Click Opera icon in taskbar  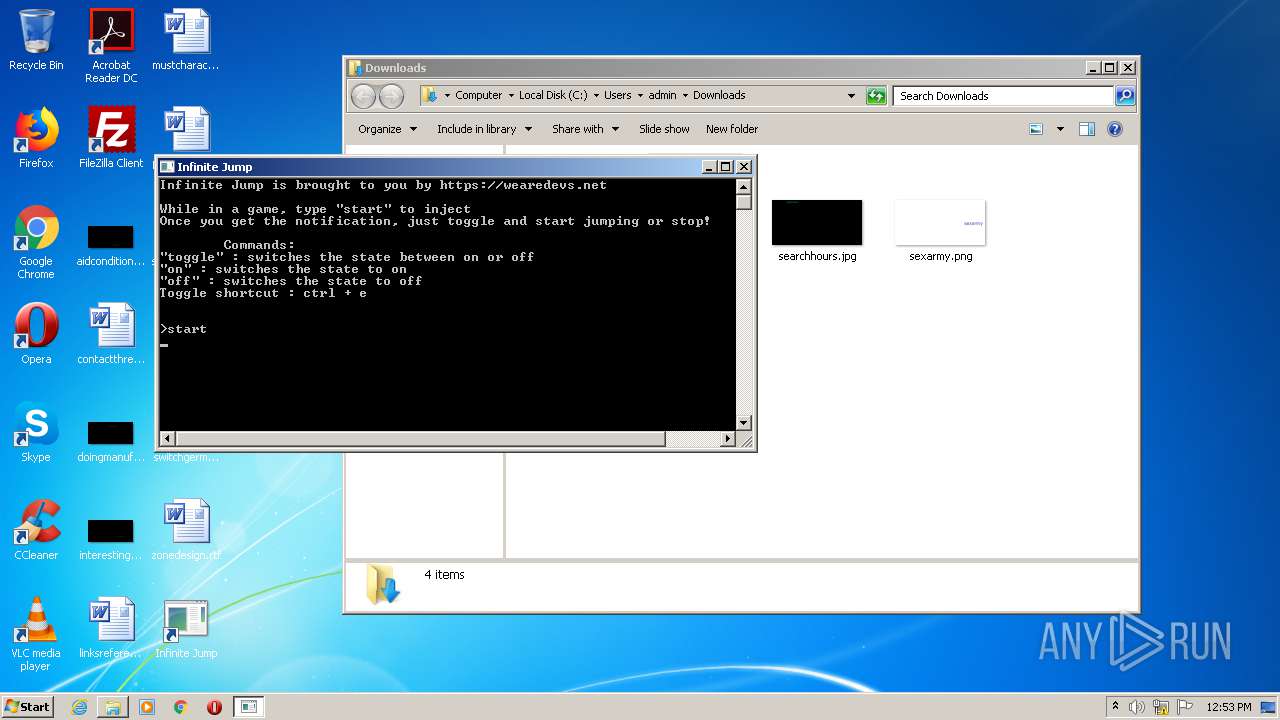[x=214, y=707]
